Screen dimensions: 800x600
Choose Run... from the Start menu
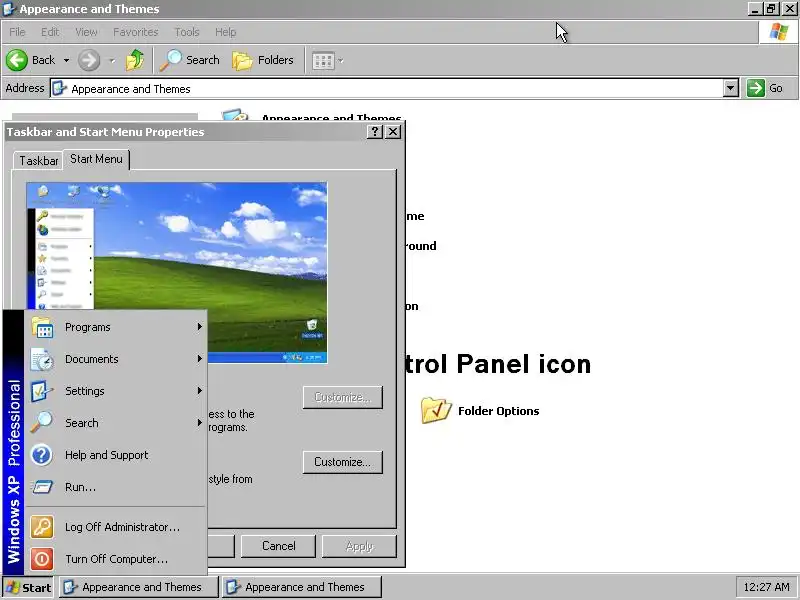pyautogui.click(x=116, y=487)
